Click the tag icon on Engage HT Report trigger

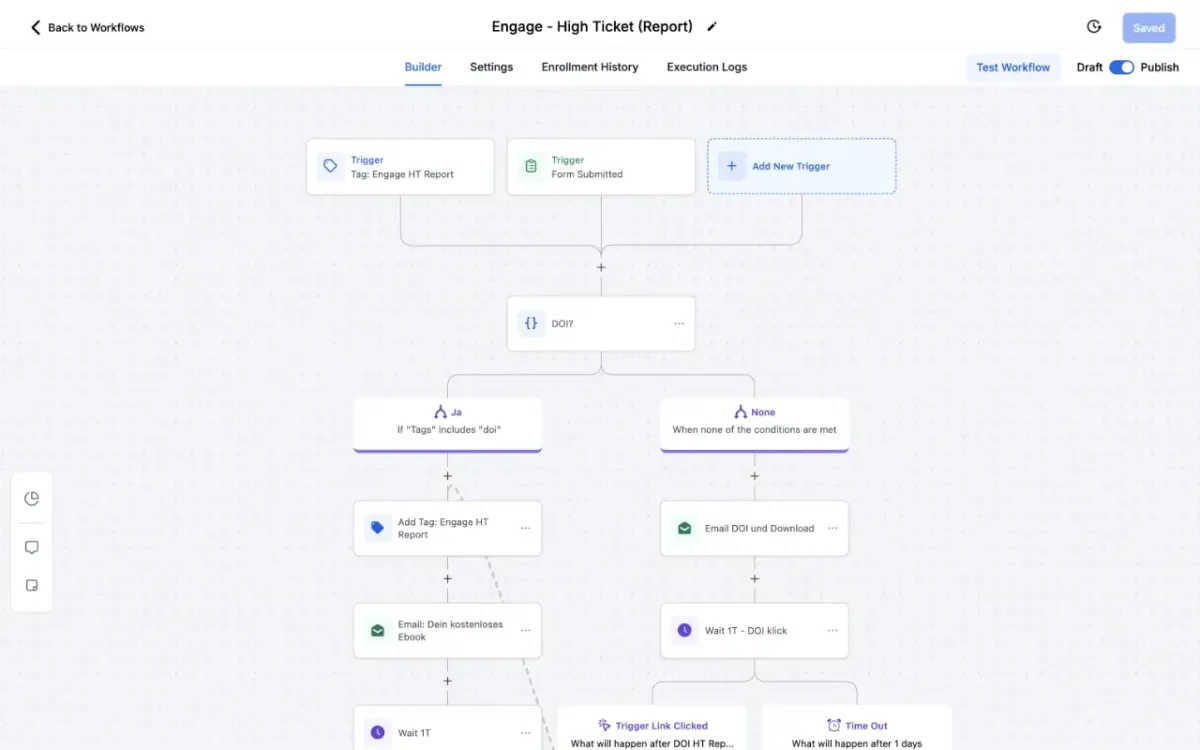pos(330,167)
